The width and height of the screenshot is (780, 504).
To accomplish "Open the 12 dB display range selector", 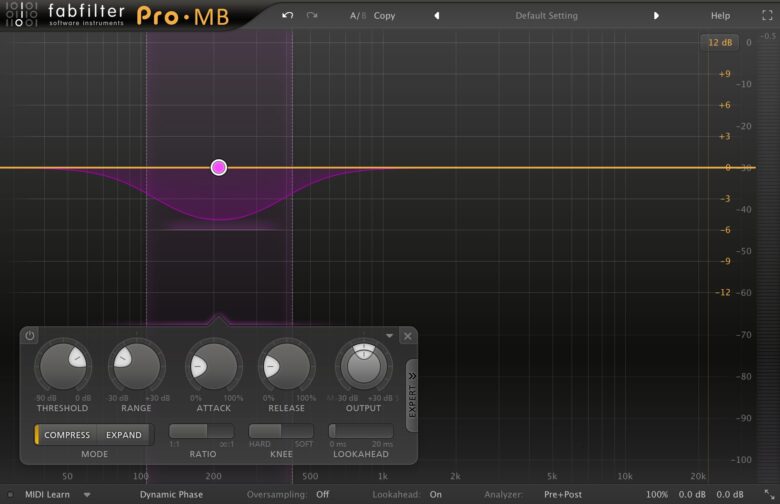I will click(720, 43).
